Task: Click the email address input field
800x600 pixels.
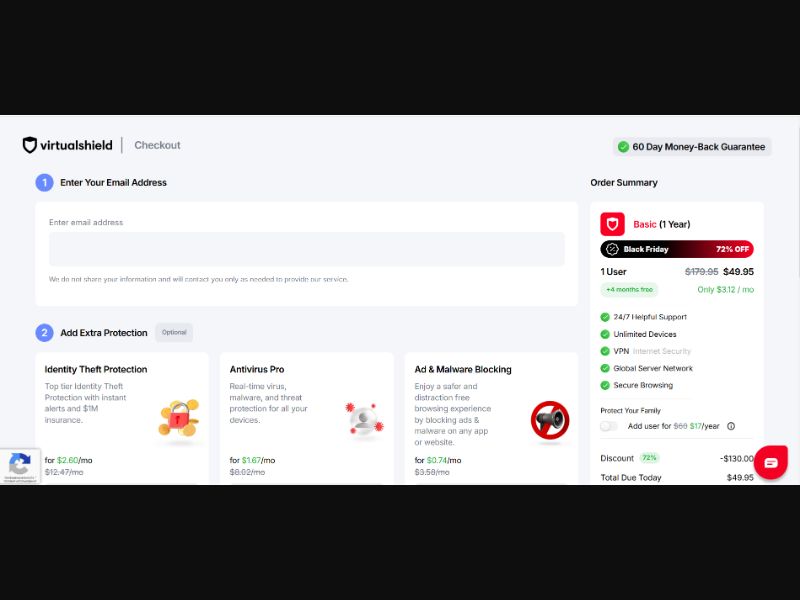Action: pyautogui.click(x=307, y=247)
